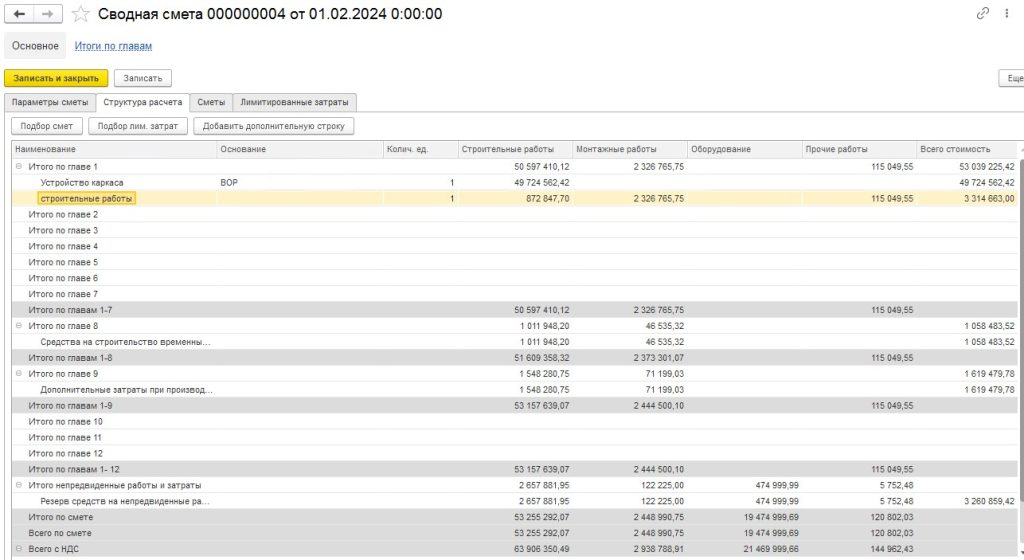This screenshot has width=1024, height=560.
Task: Collapse 'Итого непредвиденные работы и затраты' group
Action: click(x=19, y=485)
